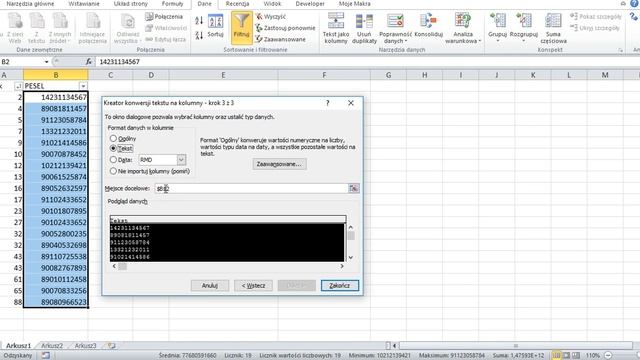Open the RMD date format dropdown
Viewport: 640px width, 360px height.
181,160
